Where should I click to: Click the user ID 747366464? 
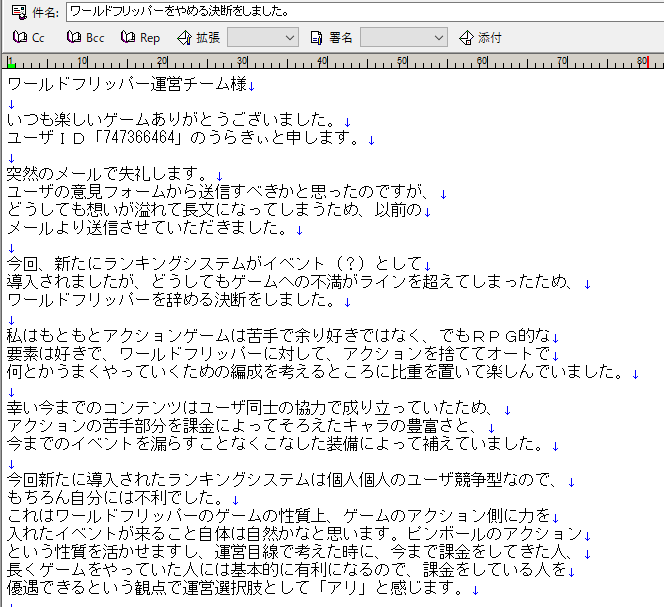click(x=139, y=138)
